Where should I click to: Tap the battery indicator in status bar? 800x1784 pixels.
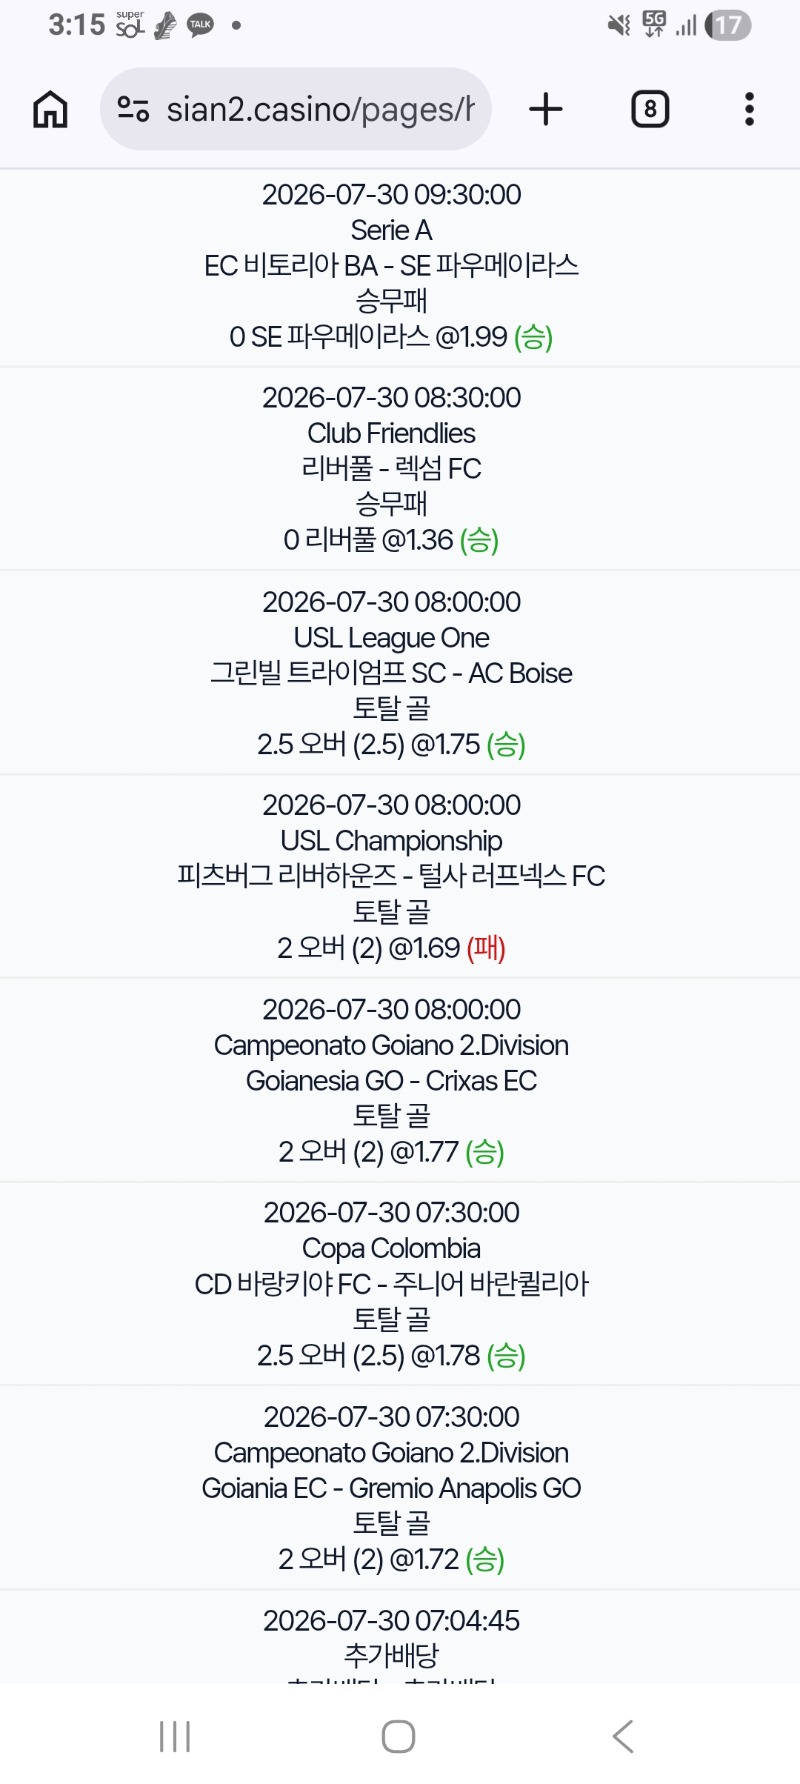click(x=728, y=25)
